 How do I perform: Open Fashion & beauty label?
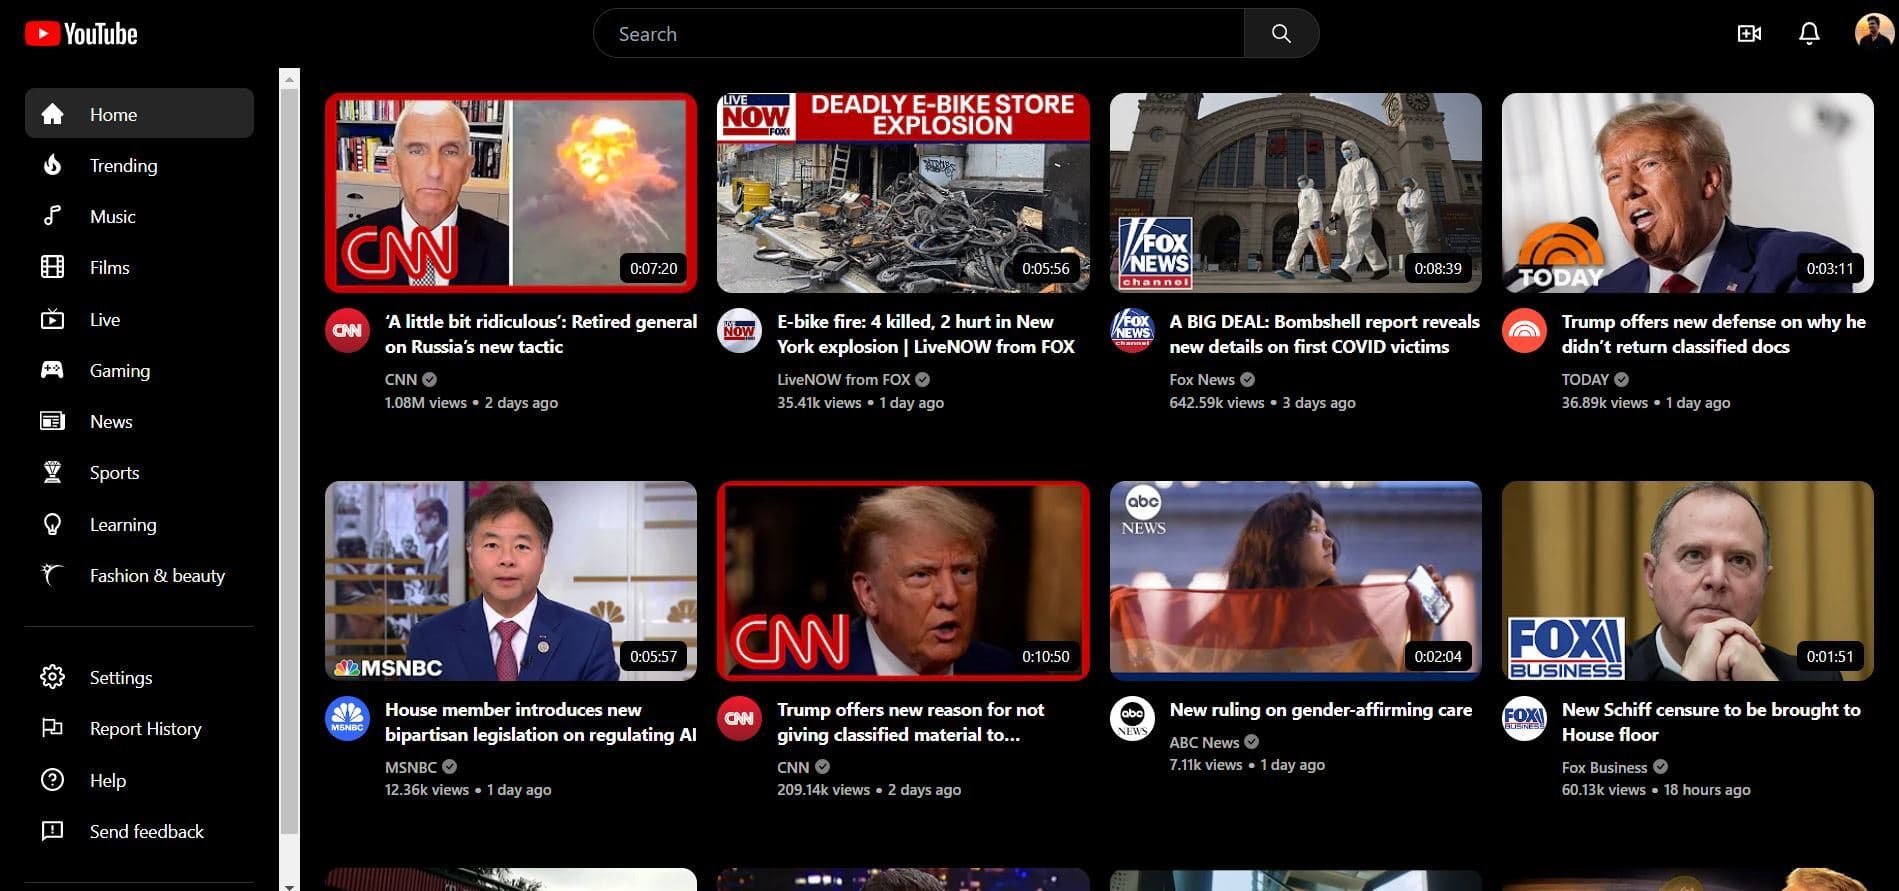pyautogui.click(x=157, y=575)
